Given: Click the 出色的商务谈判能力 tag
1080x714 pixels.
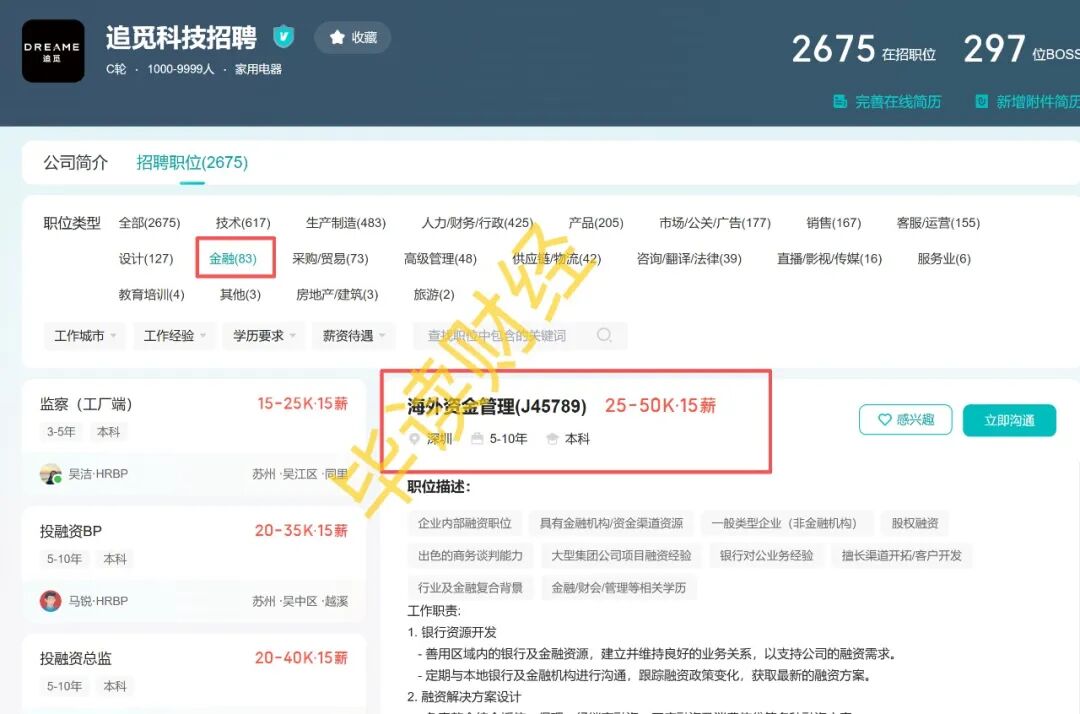Looking at the screenshot, I should coord(470,556).
